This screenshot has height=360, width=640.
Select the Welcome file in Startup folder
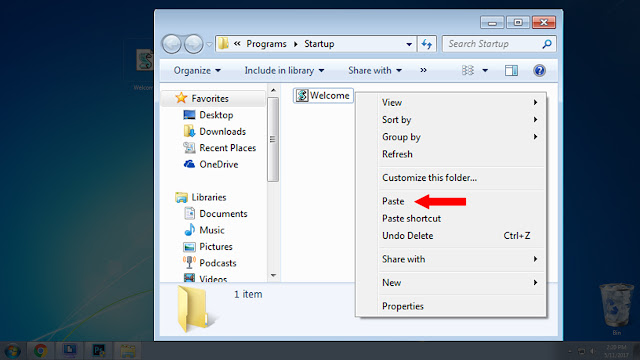(323, 96)
